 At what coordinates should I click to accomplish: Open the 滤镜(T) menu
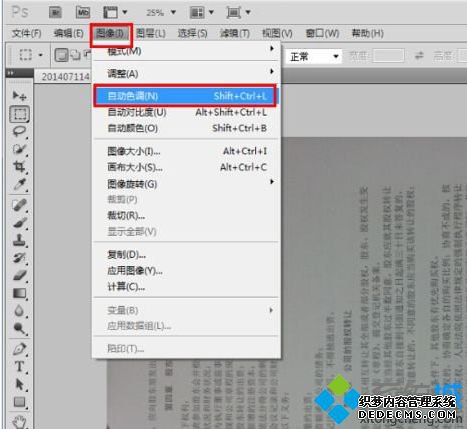[235, 33]
